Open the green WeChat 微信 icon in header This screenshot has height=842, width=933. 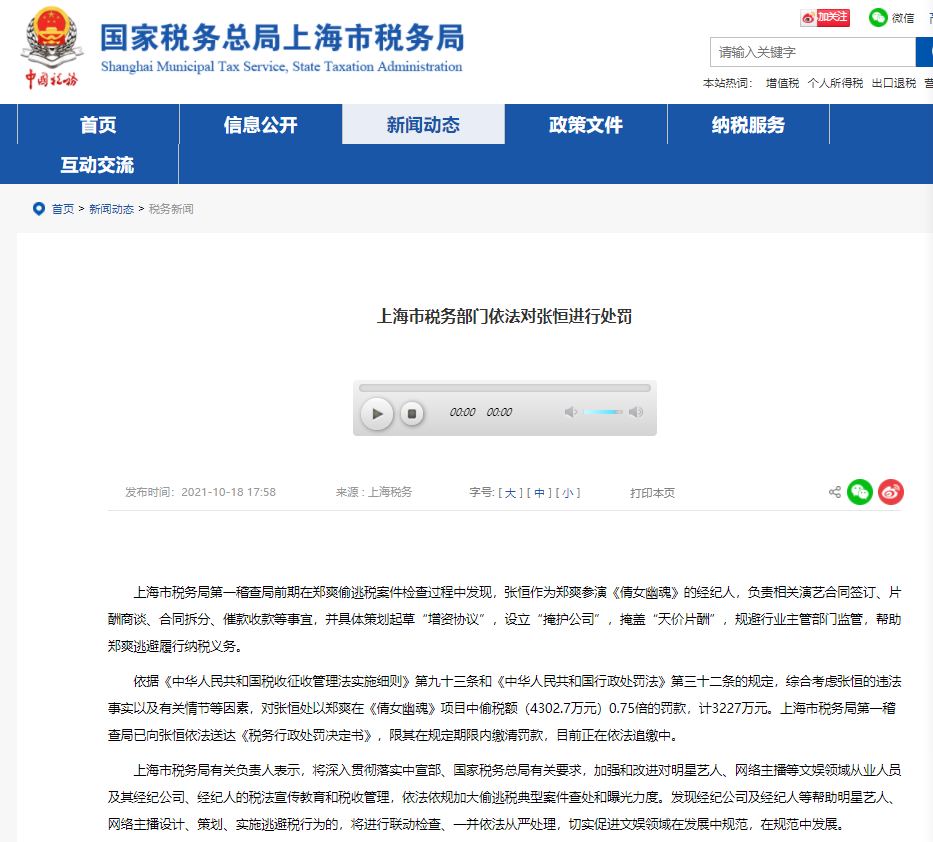(878, 18)
